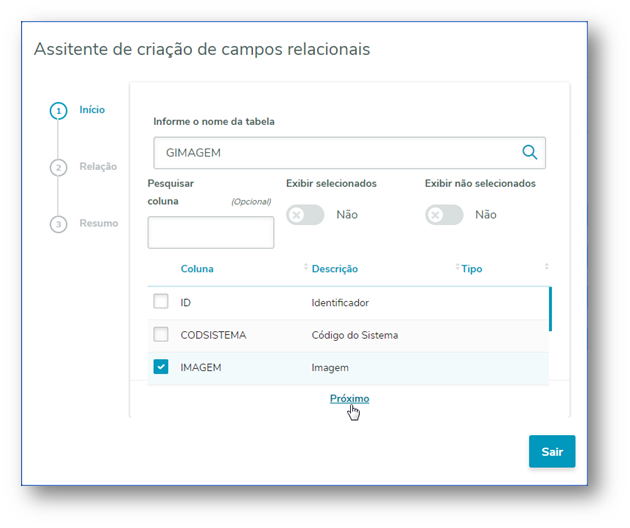Click the Pesquisar coluna input field

tap(211, 232)
